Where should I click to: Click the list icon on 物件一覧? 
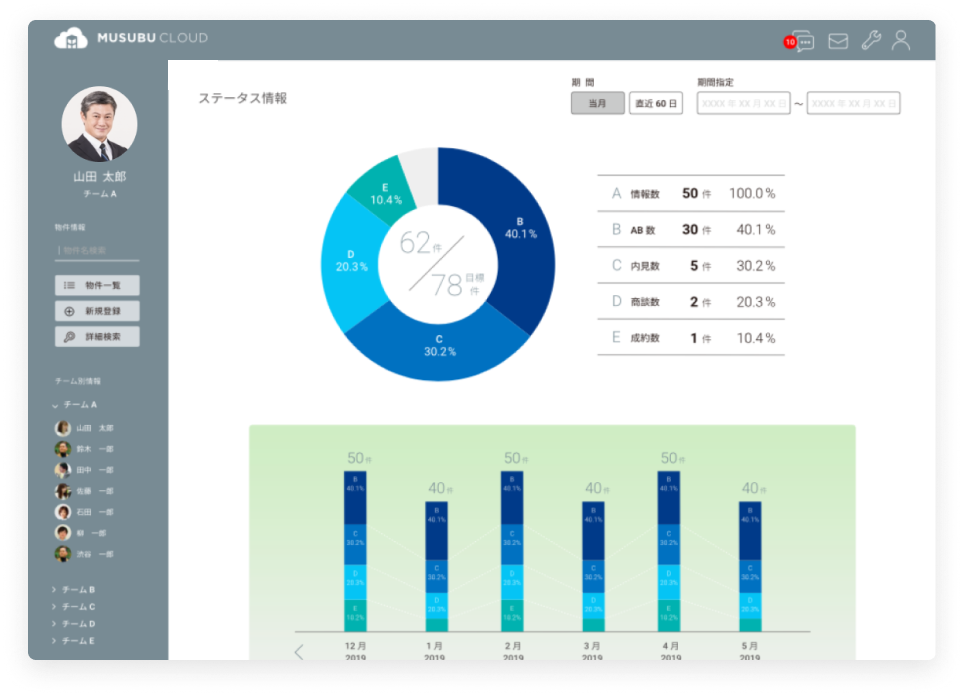[x=69, y=285]
